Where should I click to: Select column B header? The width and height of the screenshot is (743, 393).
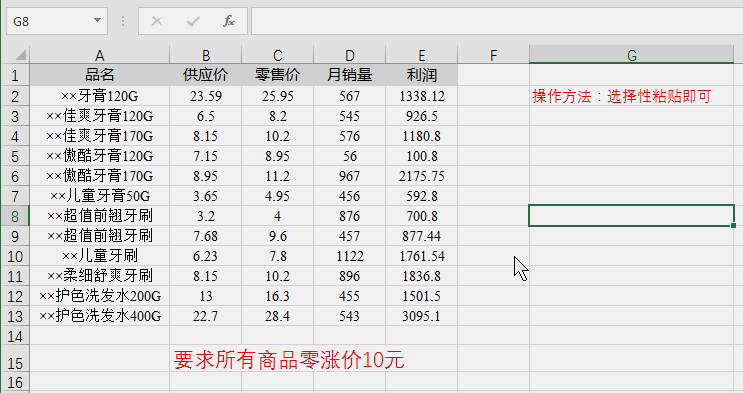coord(206,55)
